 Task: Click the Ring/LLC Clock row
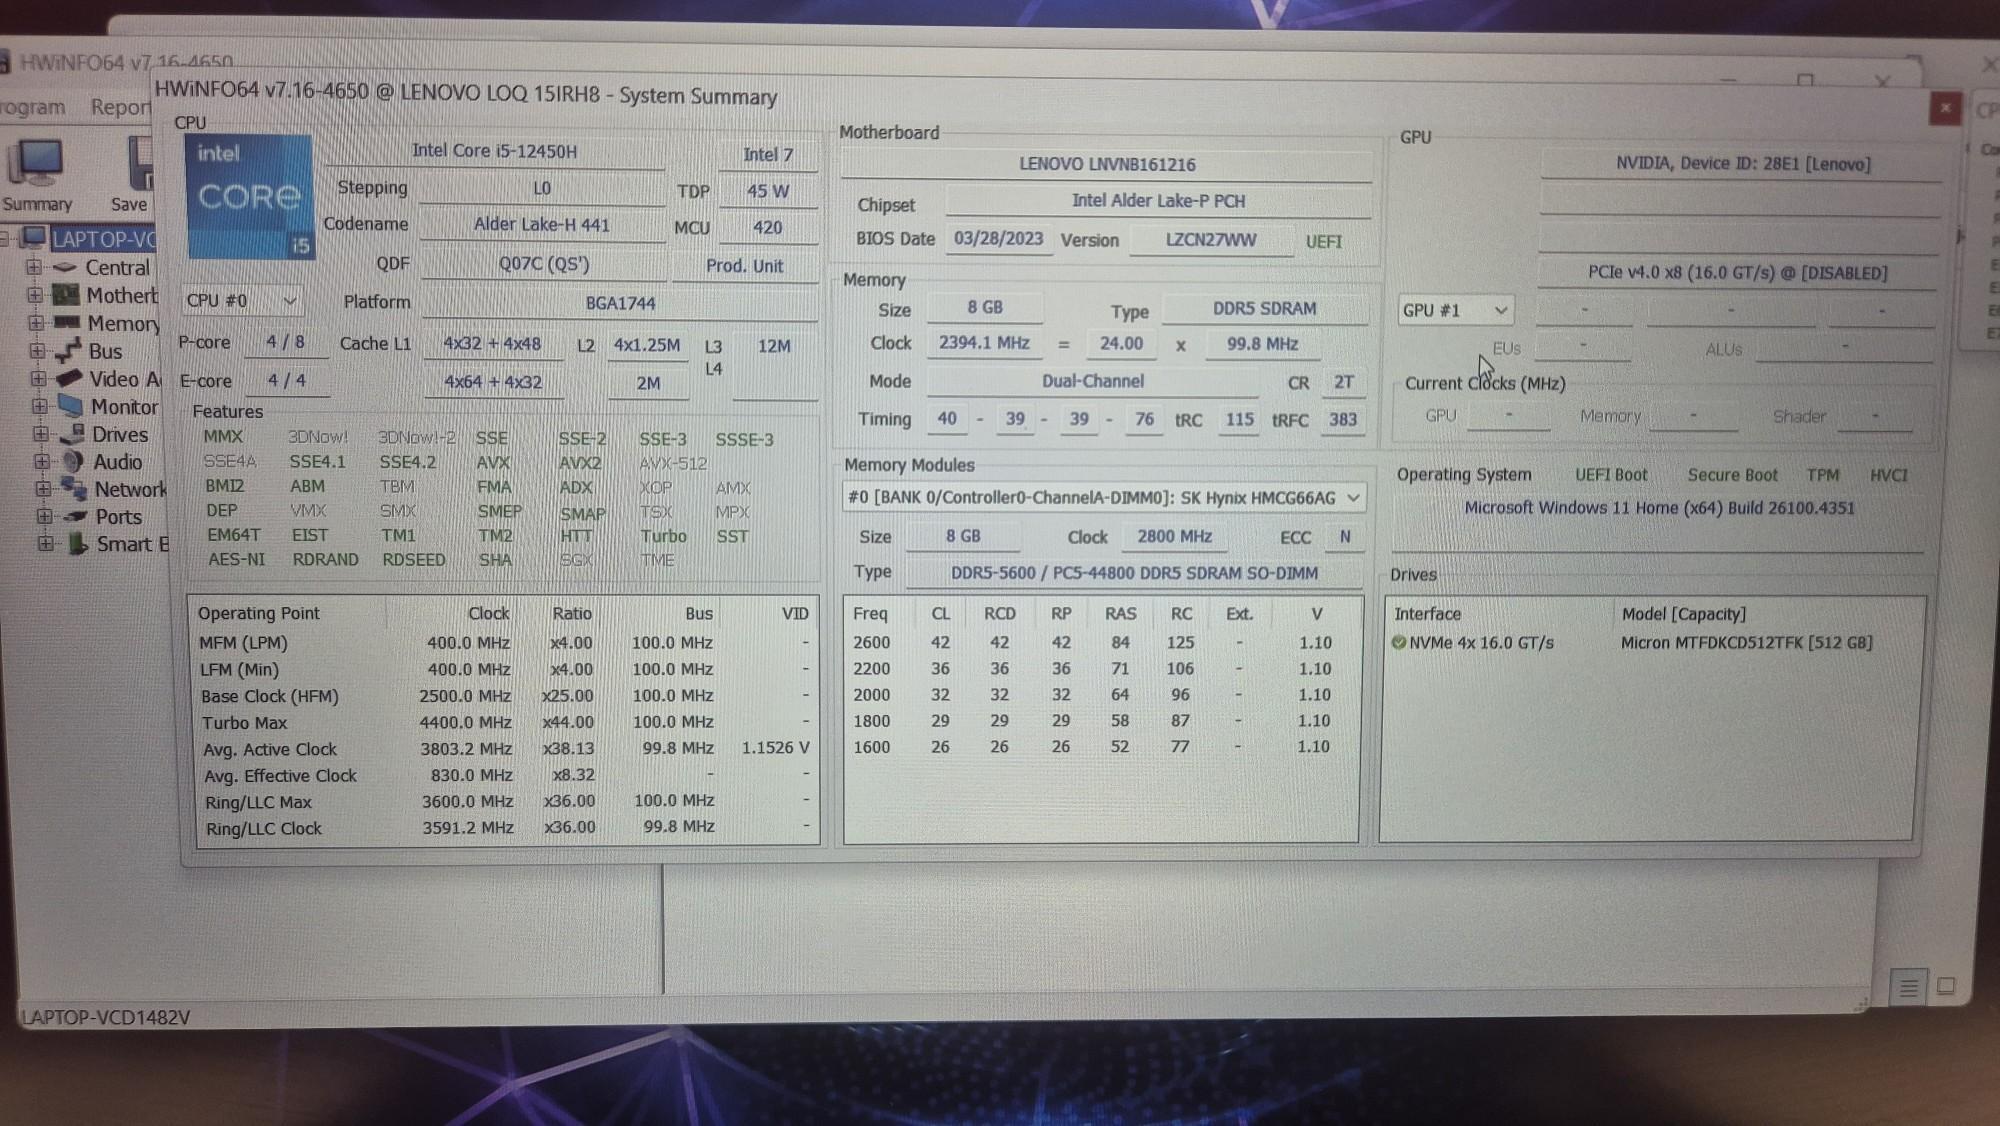tap(506, 828)
